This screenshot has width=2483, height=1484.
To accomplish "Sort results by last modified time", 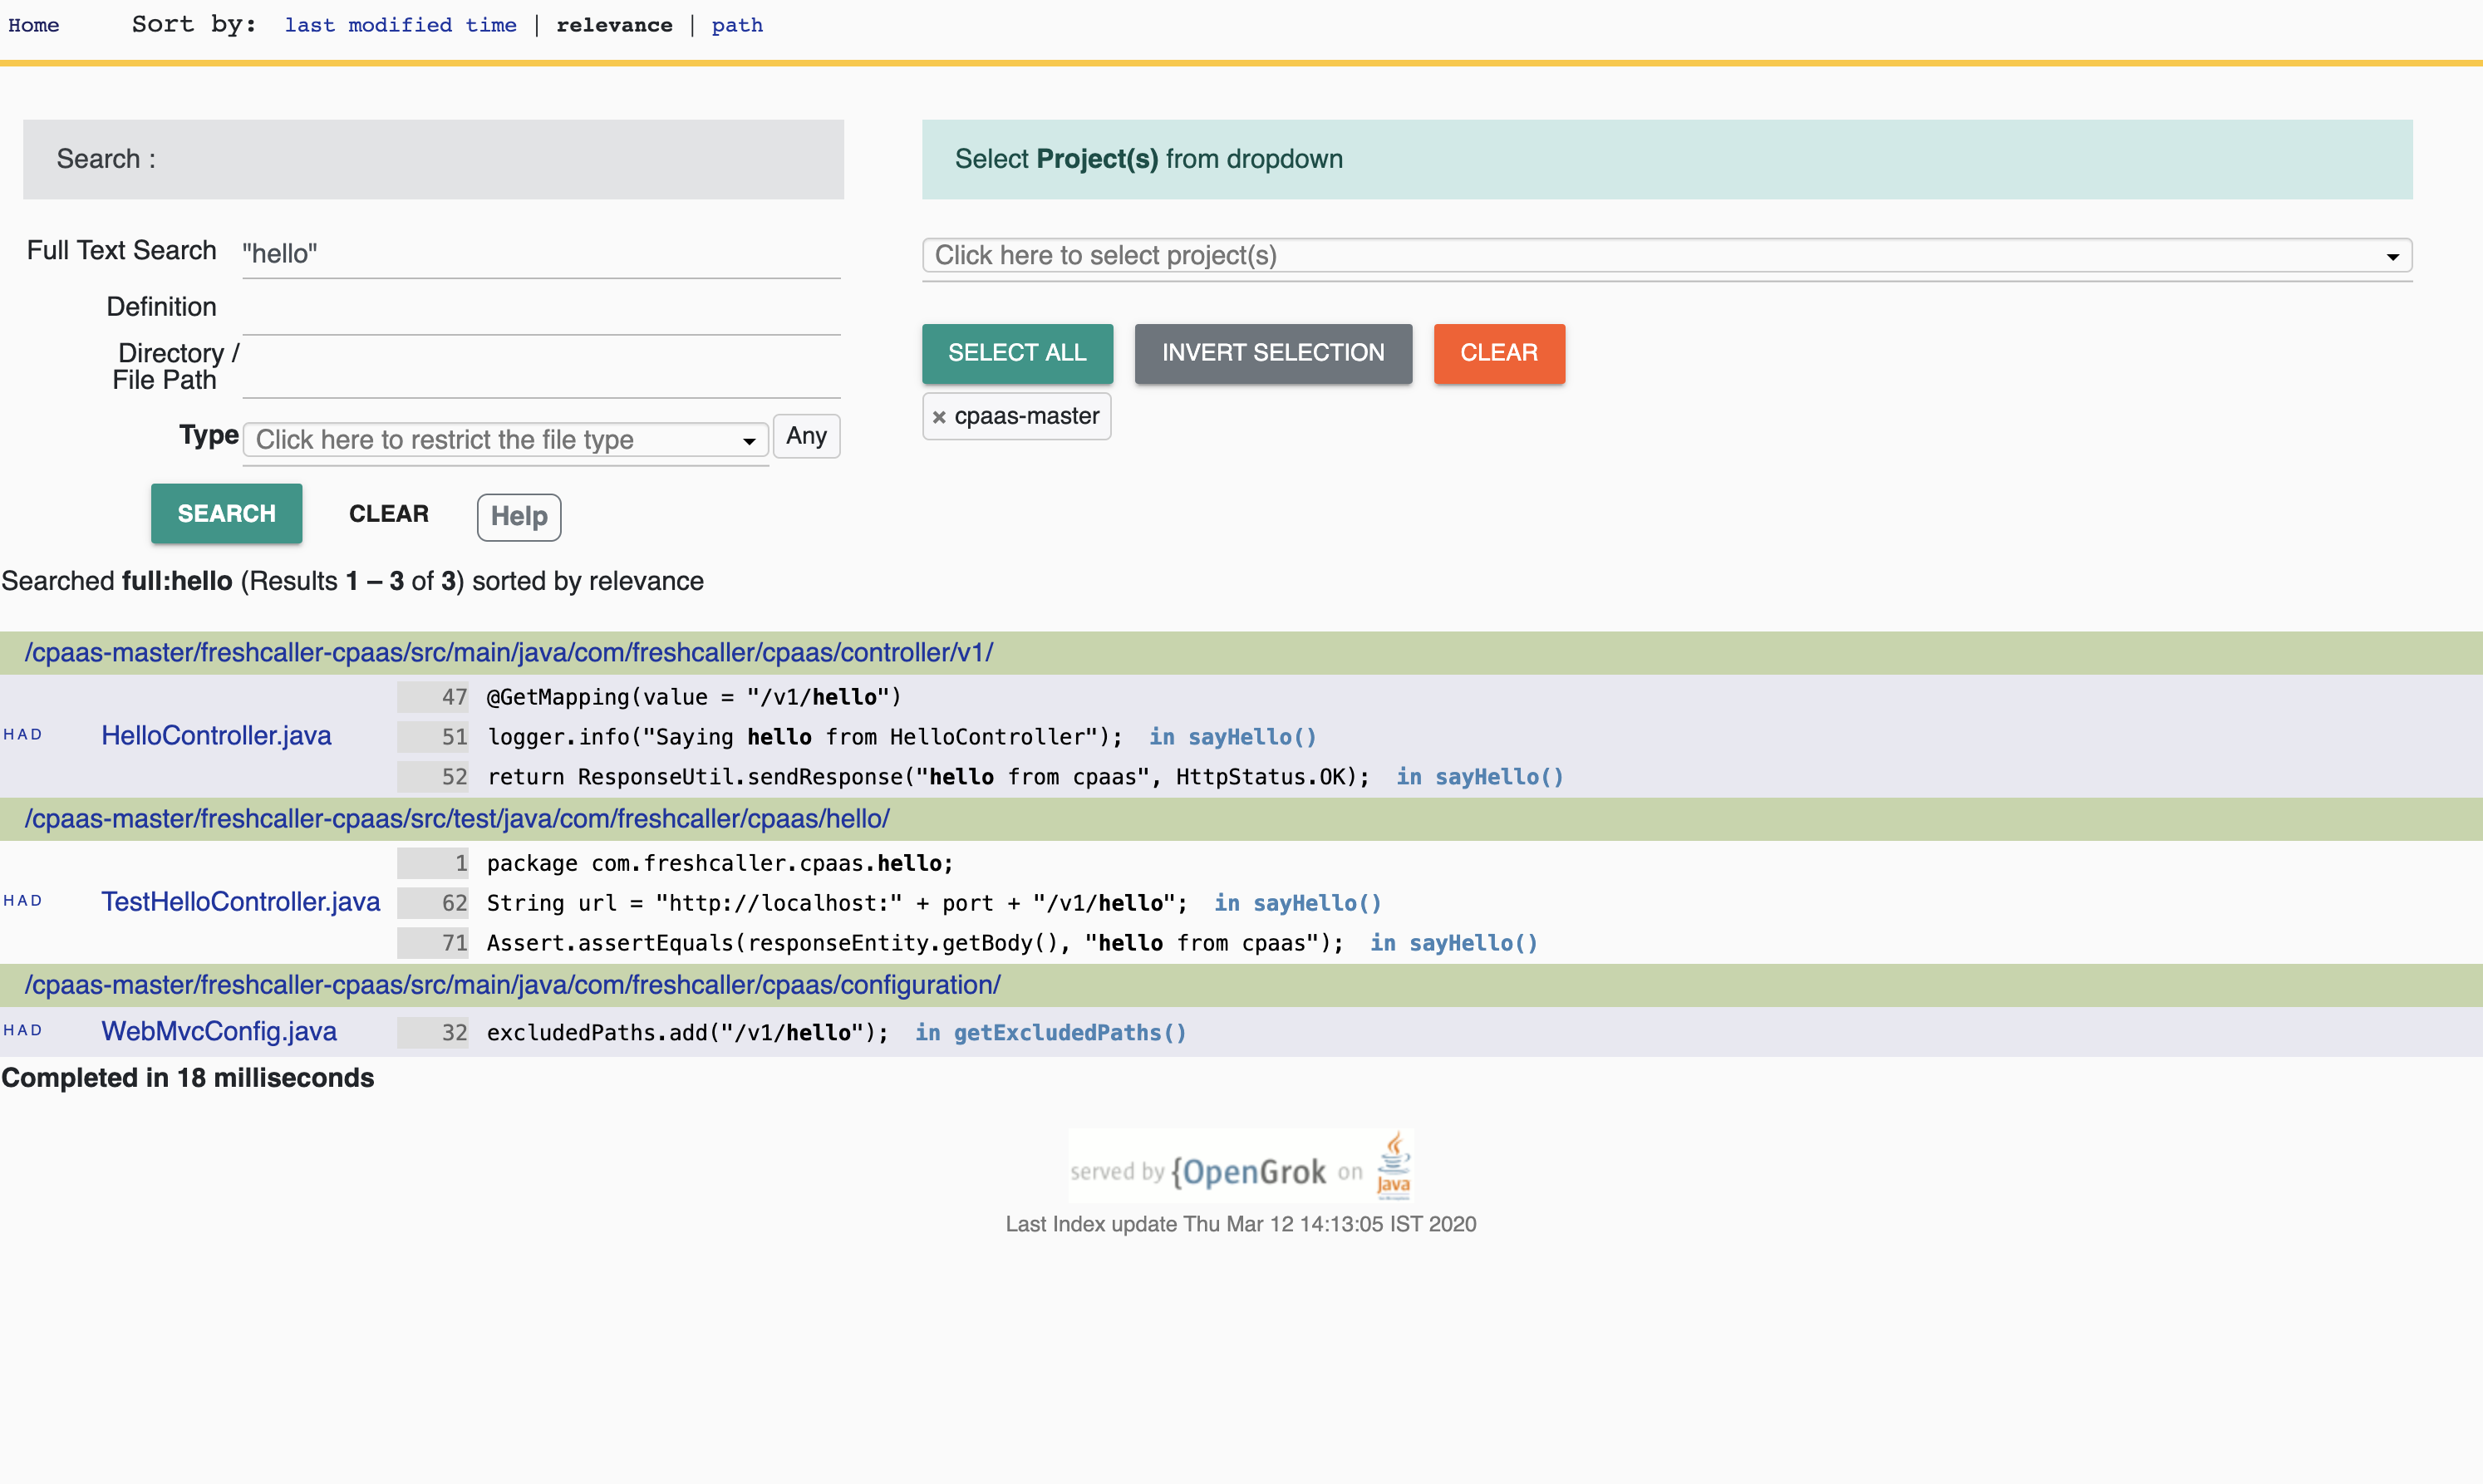I will click(x=400, y=25).
